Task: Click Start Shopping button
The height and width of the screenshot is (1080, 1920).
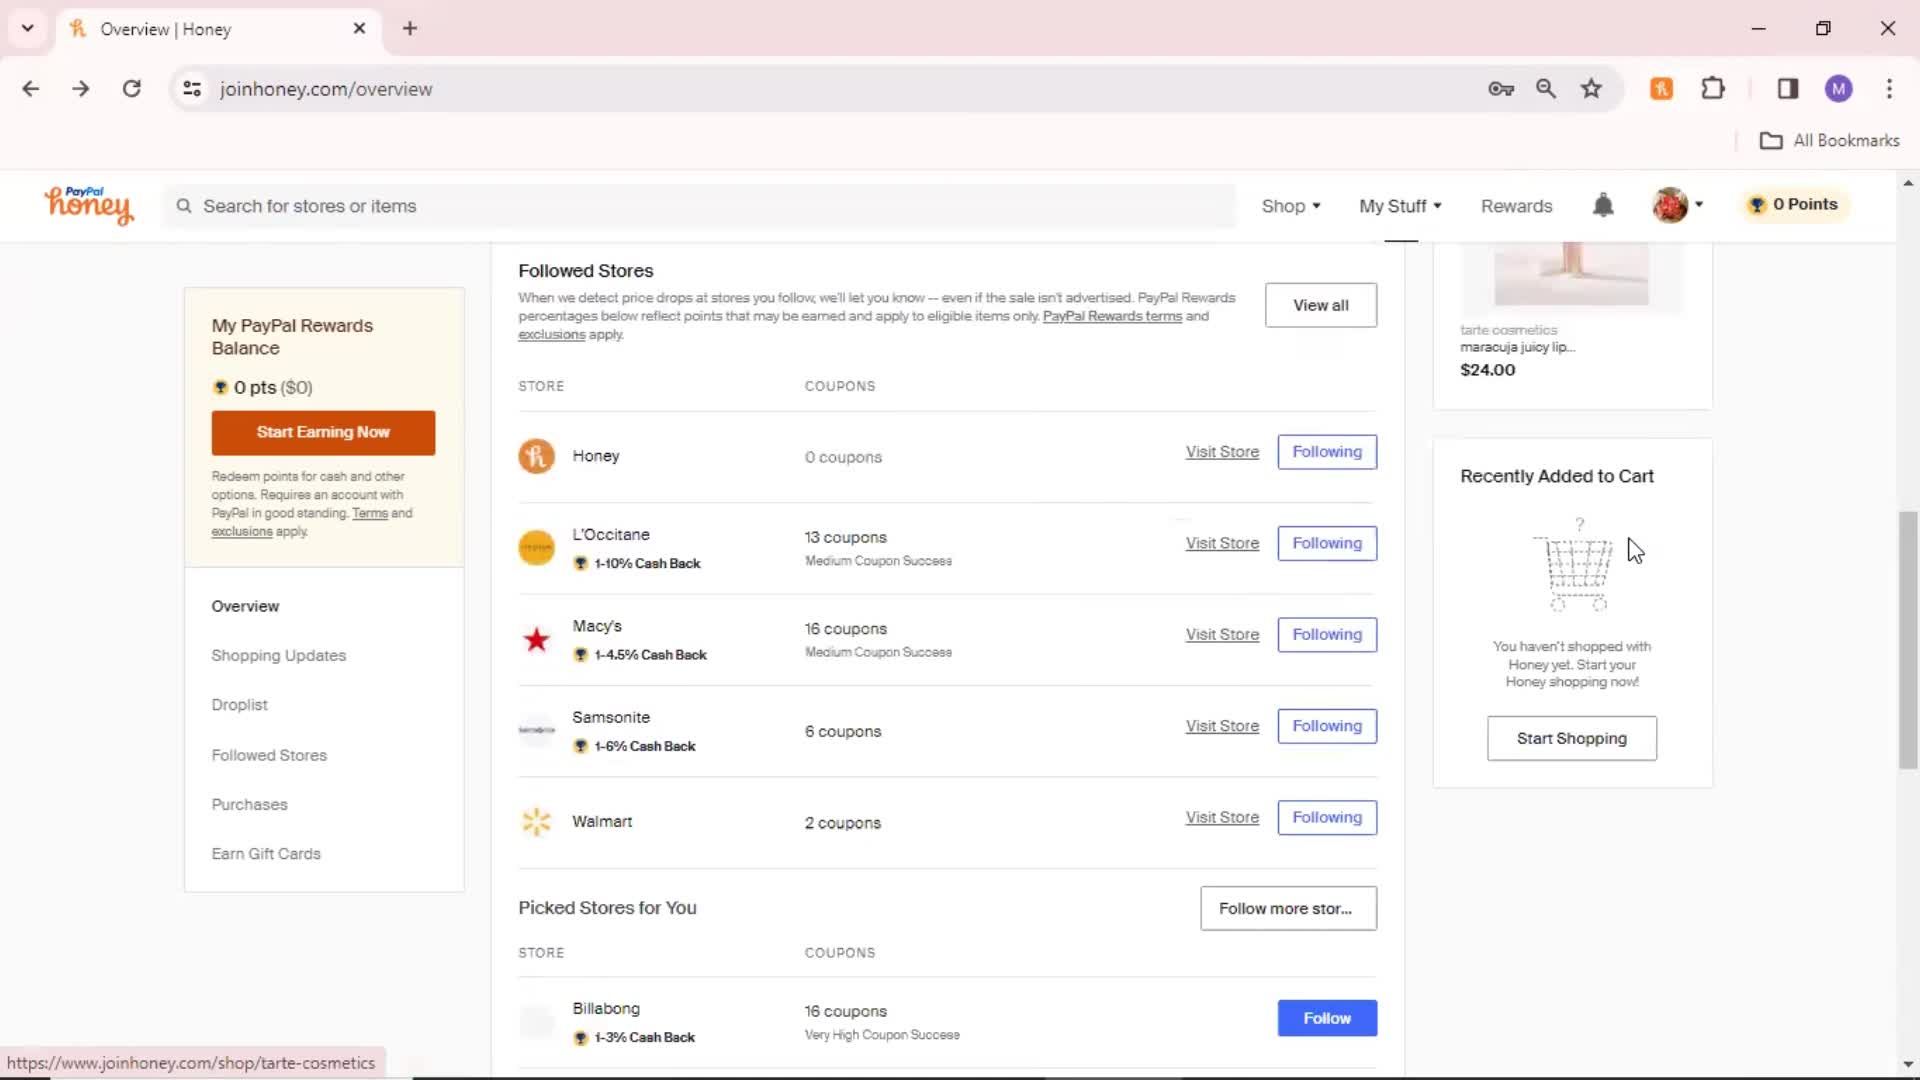Action: point(1571,738)
